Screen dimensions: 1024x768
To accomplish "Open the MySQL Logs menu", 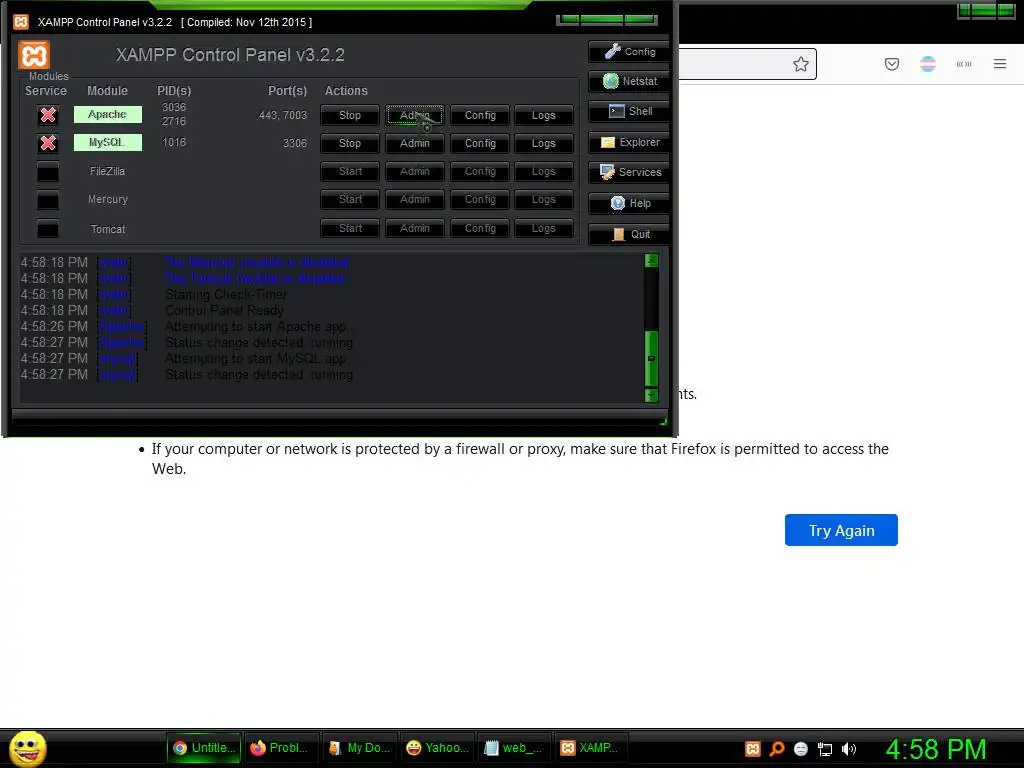I will (543, 143).
